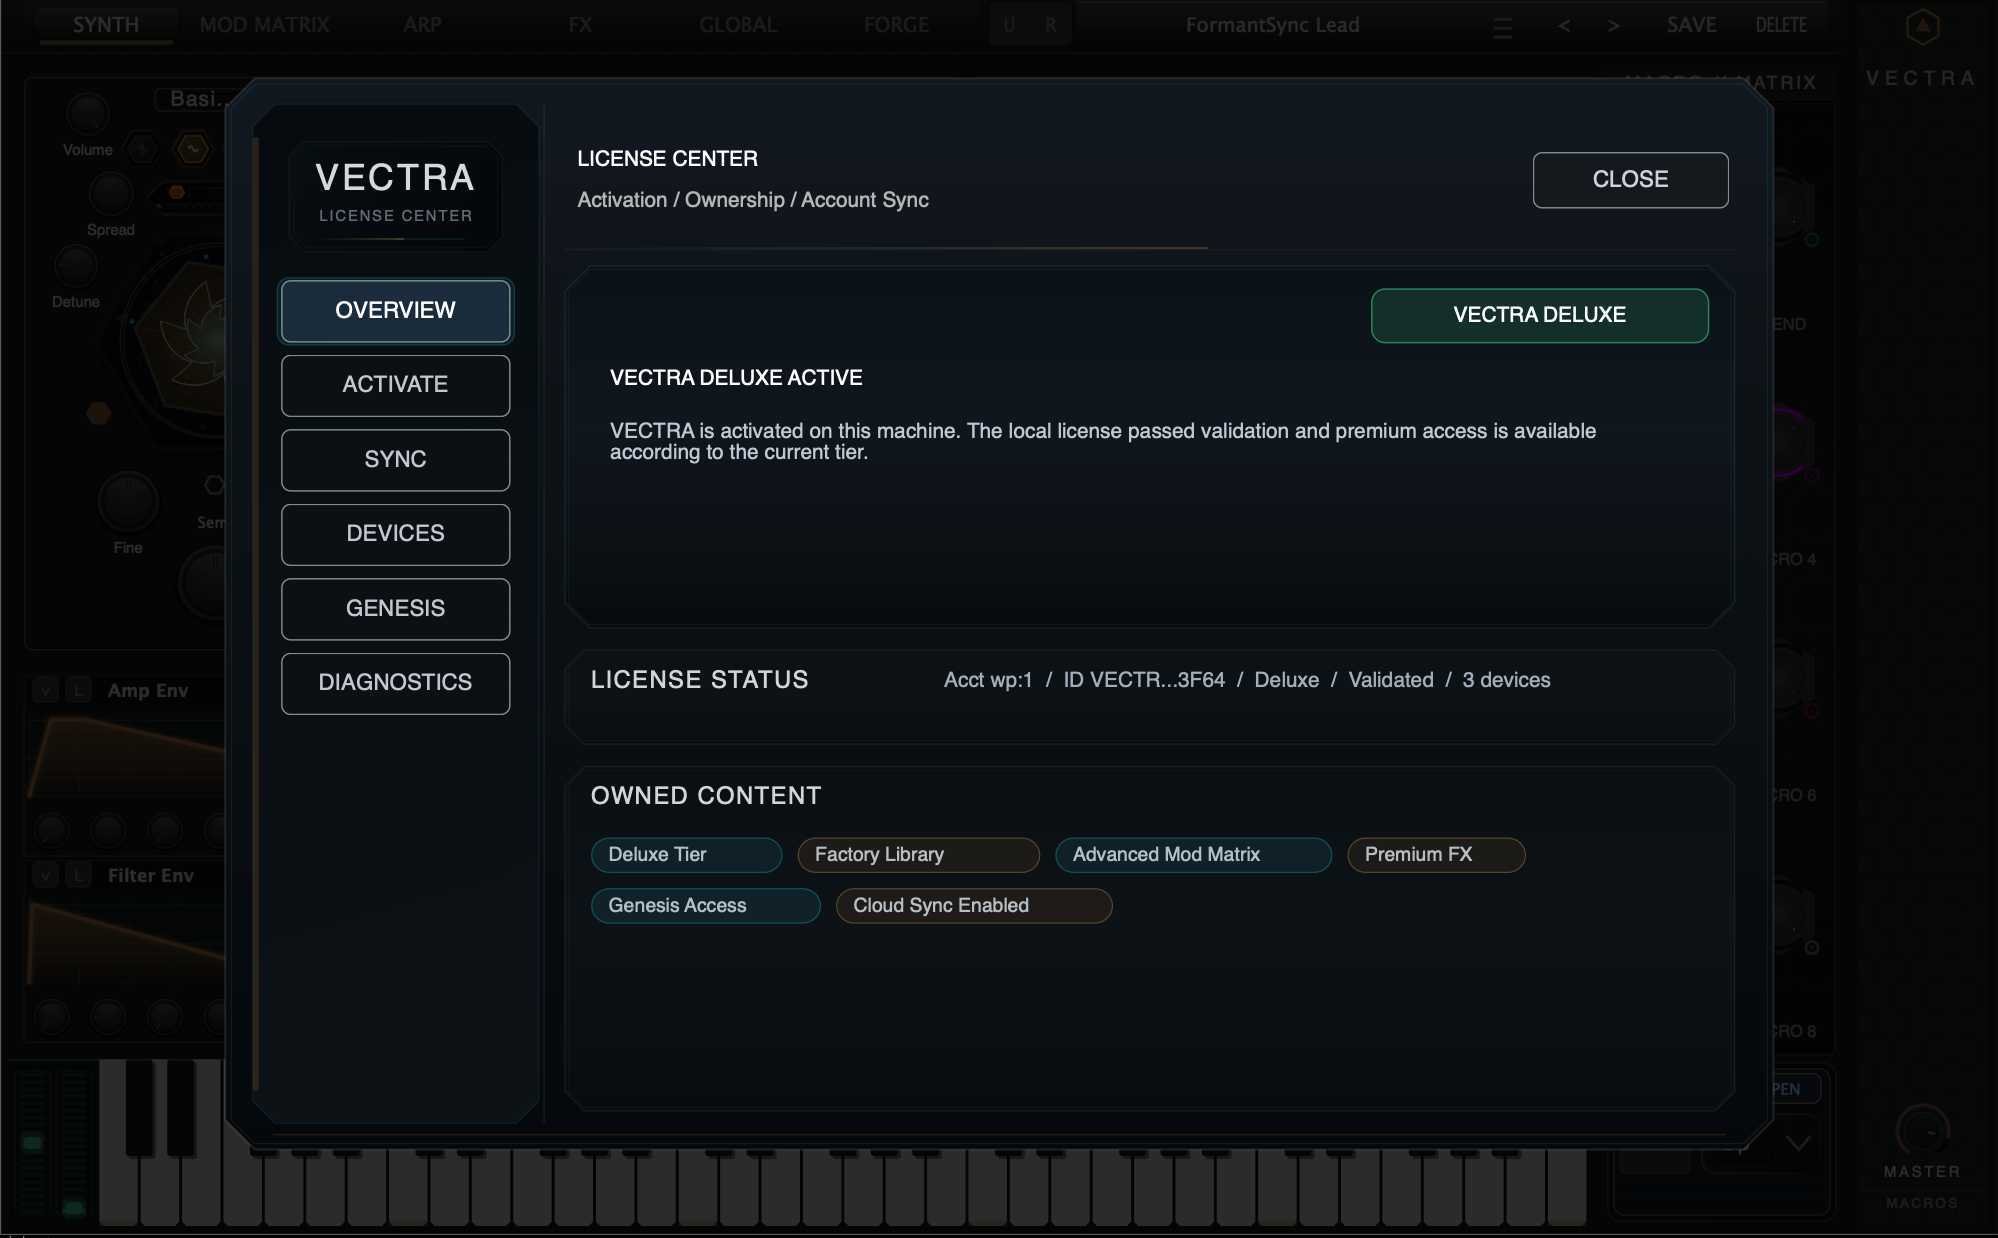
Task: Click the Premium FX content chip
Action: pos(1436,855)
